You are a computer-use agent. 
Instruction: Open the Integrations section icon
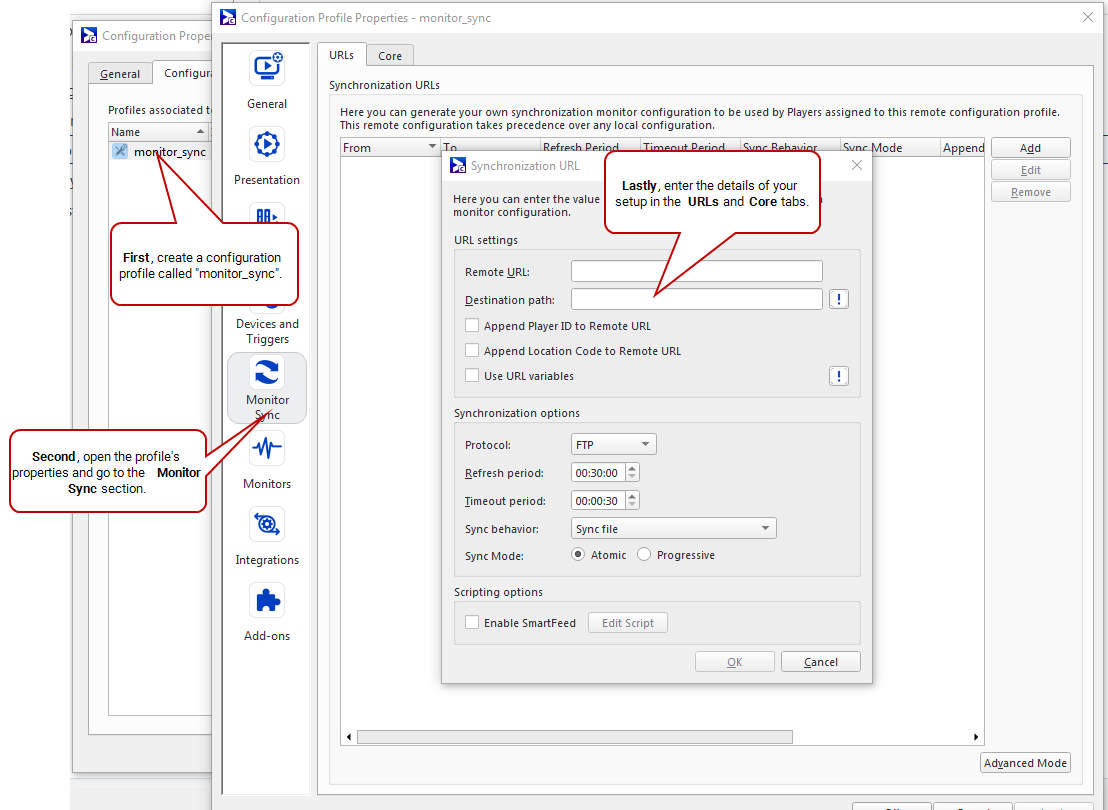point(267,525)
